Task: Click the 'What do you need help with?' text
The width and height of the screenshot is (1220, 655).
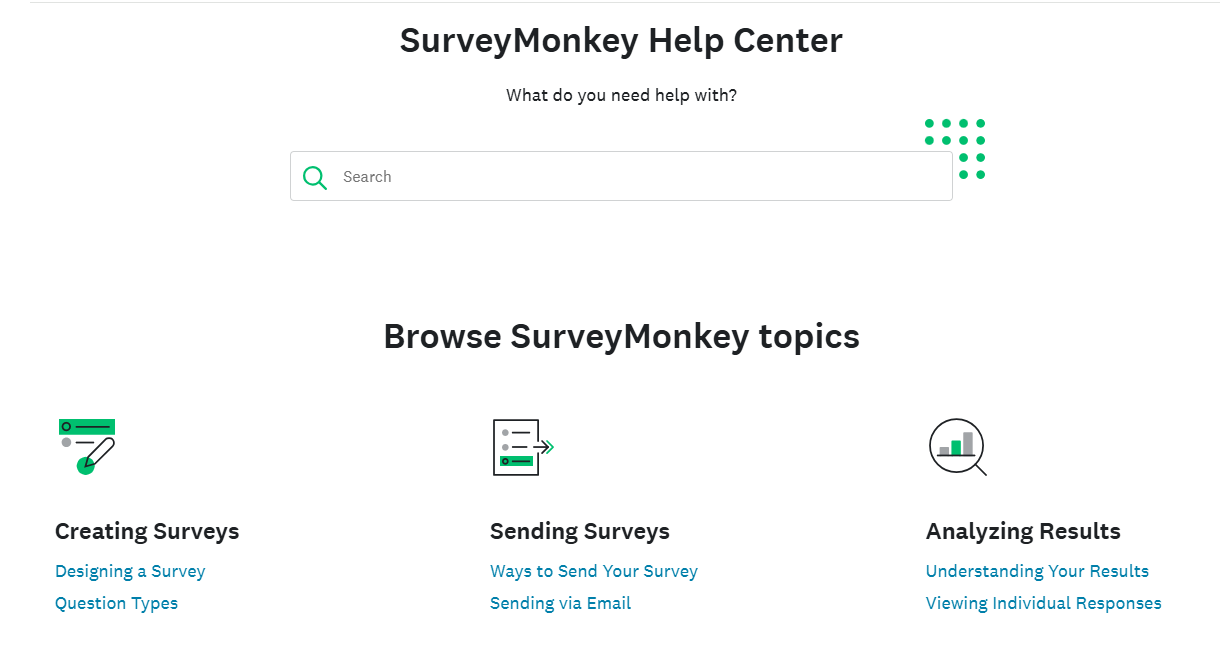Action: pyautogui.click(x=621, y=96)
